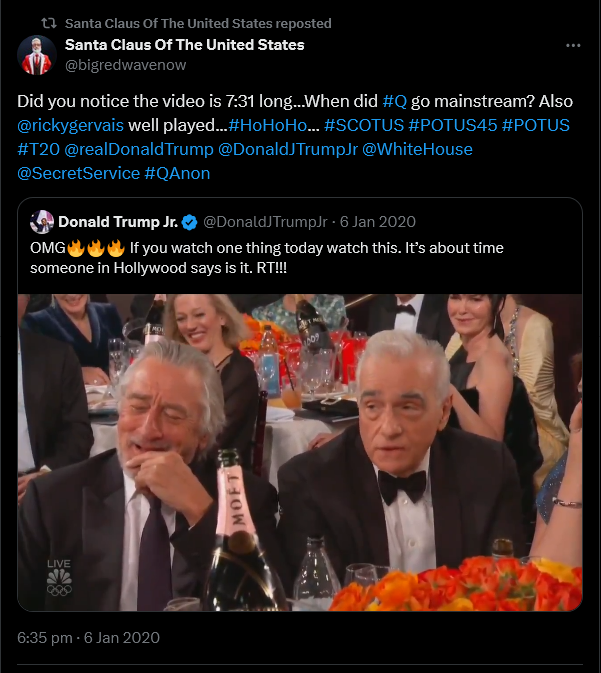Click the Golden Globes video thumbnail
This screenshot has width=601, height=673.
point(300,452)
